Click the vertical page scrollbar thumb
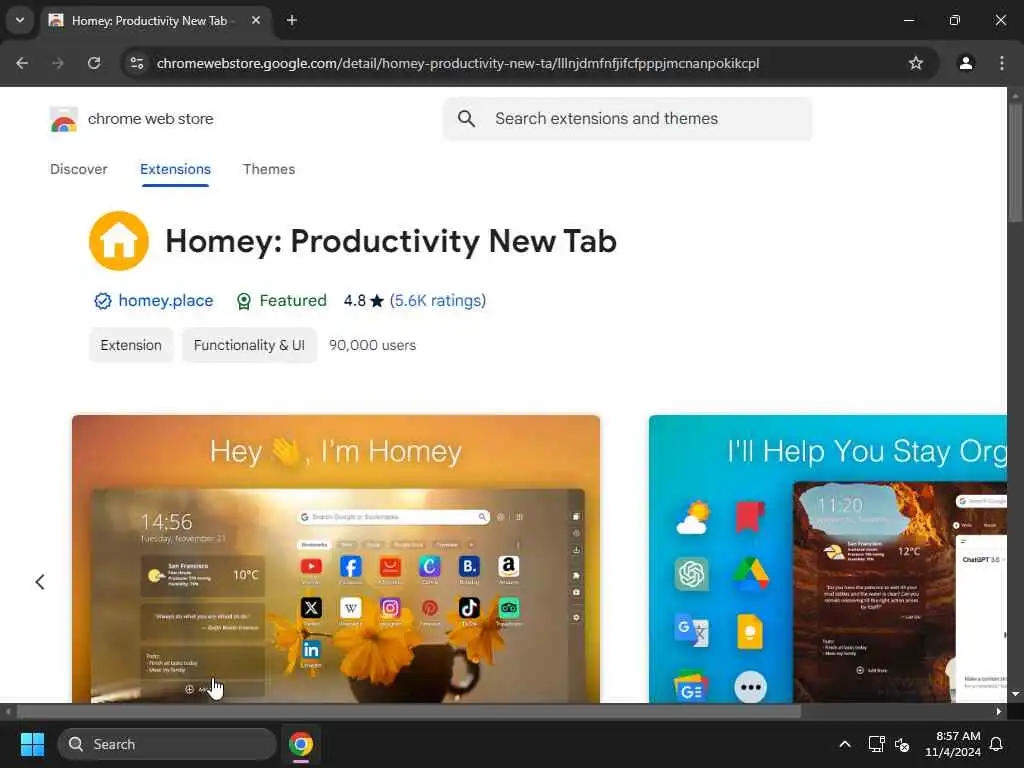The height and width of the screenshot is (768, 1024). (1015, 161)
